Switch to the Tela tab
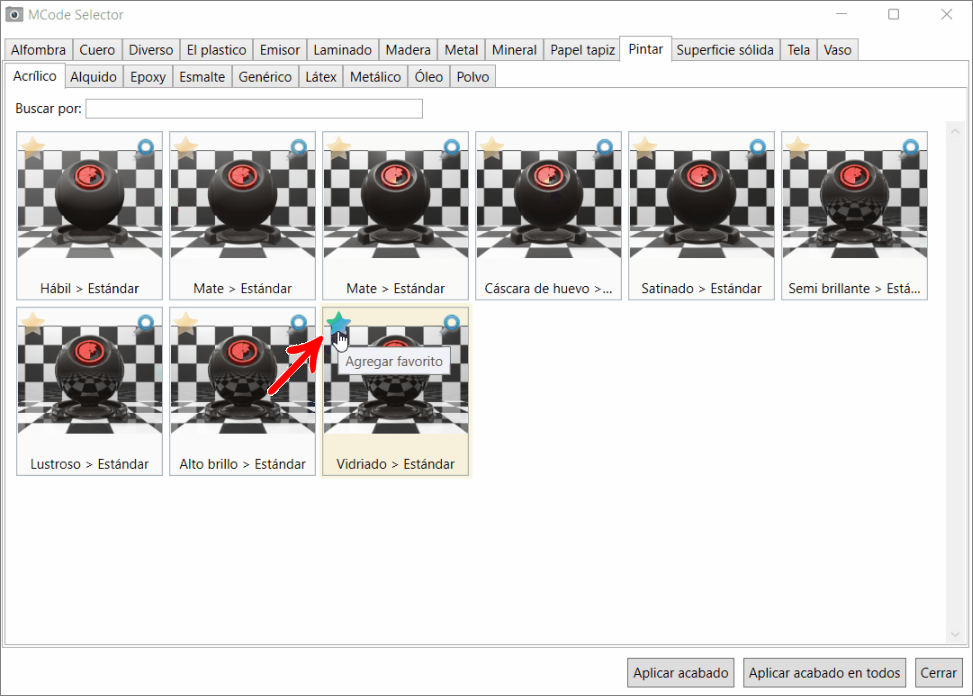The height and width of the screenshot is (696, 973). pyautogui.click(x=799, y=50)
